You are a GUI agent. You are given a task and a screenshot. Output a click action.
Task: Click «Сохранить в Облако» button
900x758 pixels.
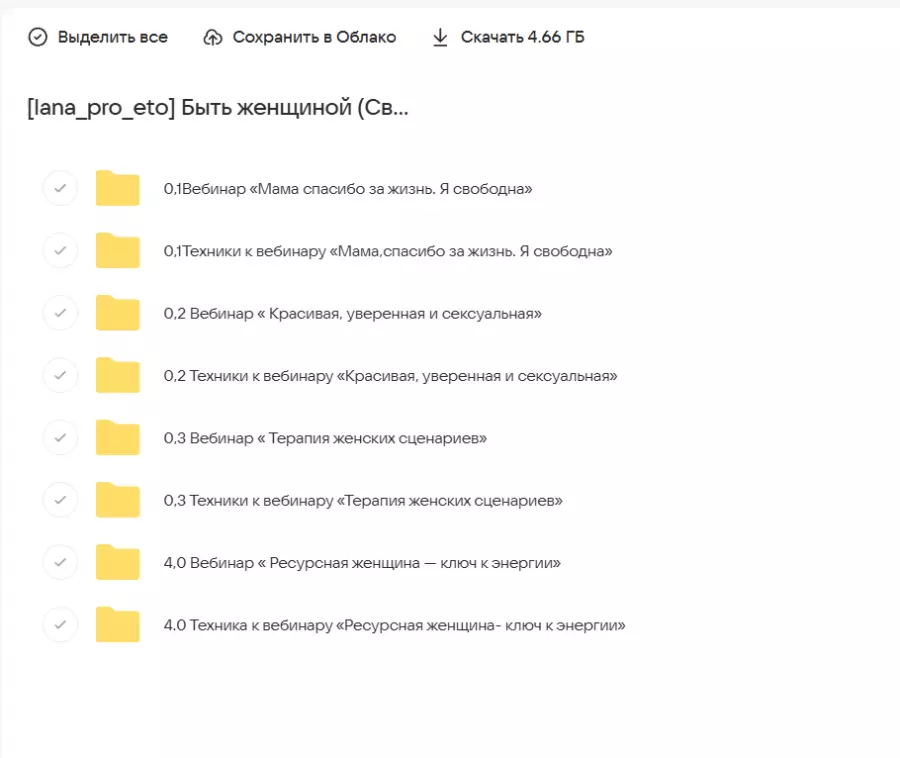[314, 37]
